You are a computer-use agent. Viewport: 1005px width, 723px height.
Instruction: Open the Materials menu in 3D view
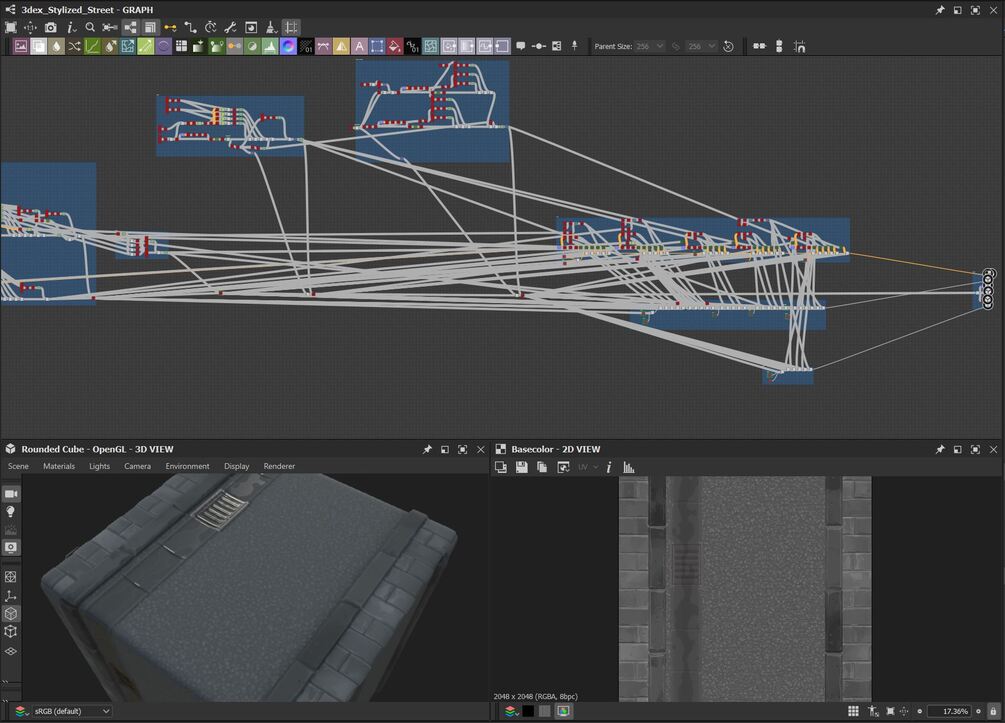58,466
